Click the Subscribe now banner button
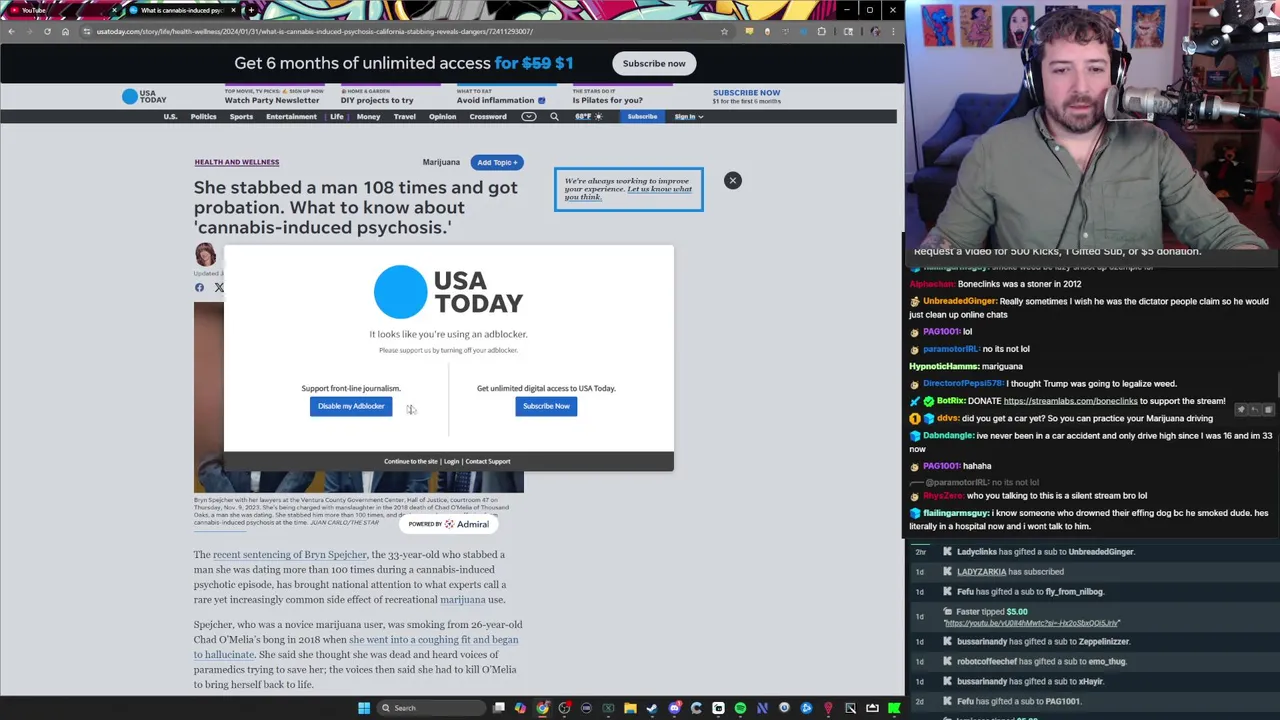The height and width of the screenshot is (720, 1280). coord(654,63)
